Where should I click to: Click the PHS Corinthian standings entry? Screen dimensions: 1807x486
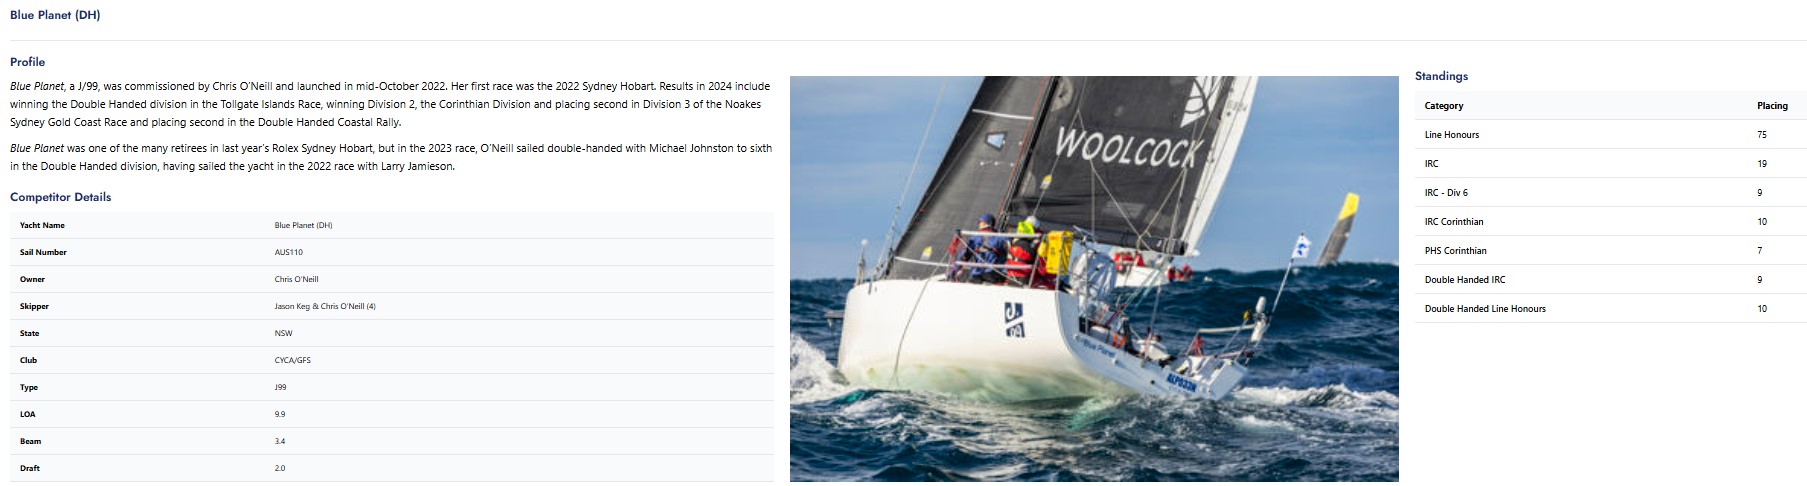click(x=1456, y=251)
